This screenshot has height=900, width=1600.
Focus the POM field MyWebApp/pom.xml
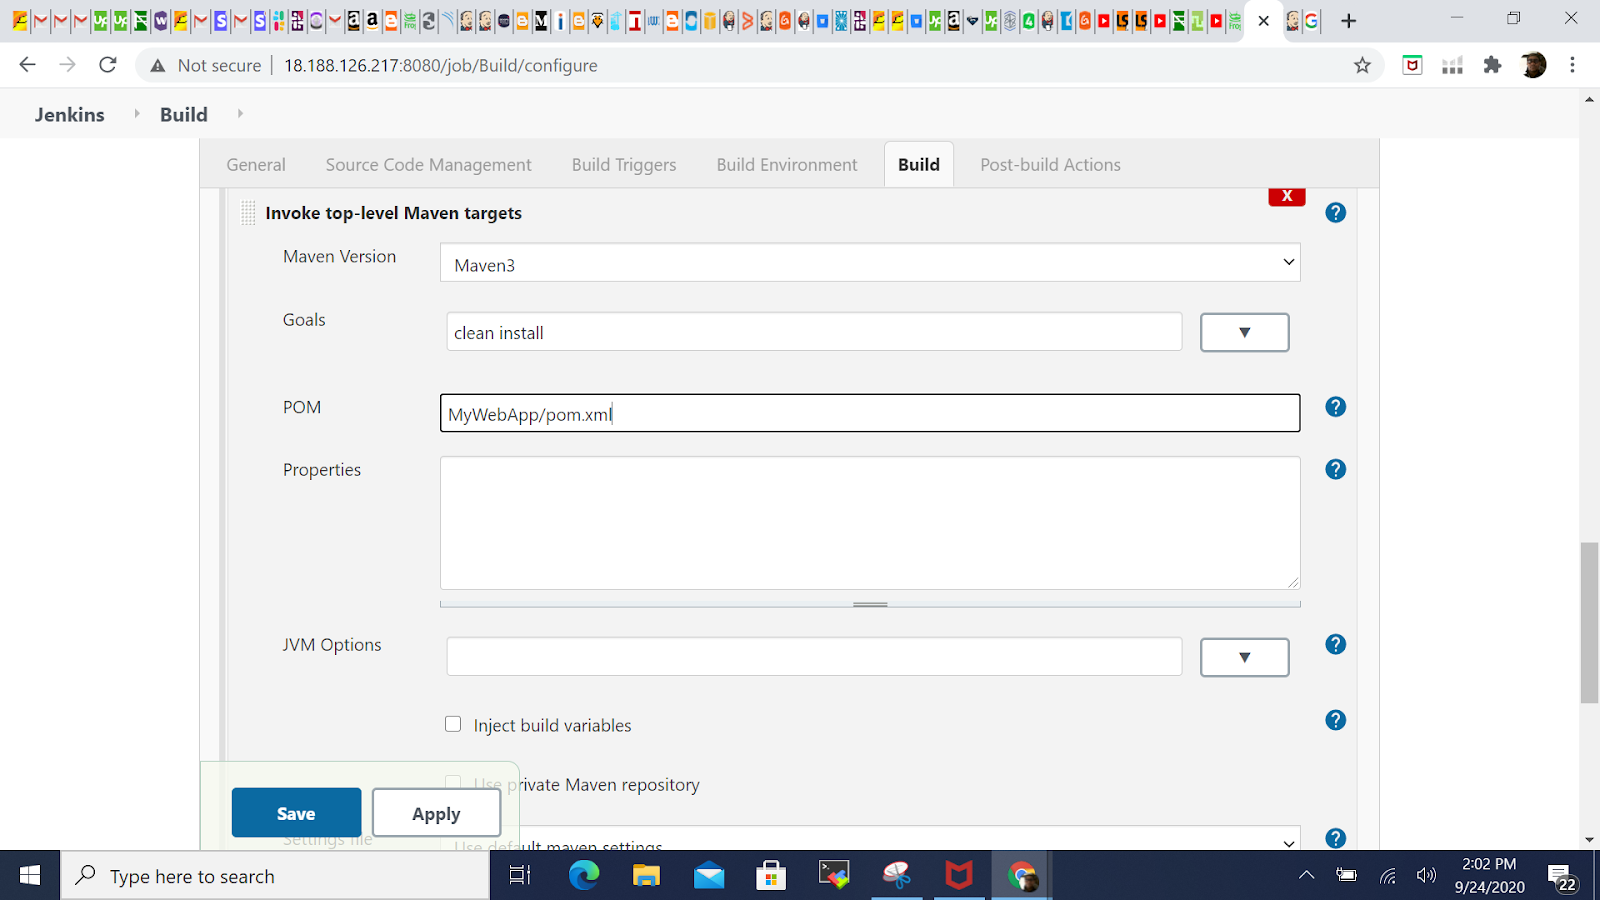click(x=870, y=413)
